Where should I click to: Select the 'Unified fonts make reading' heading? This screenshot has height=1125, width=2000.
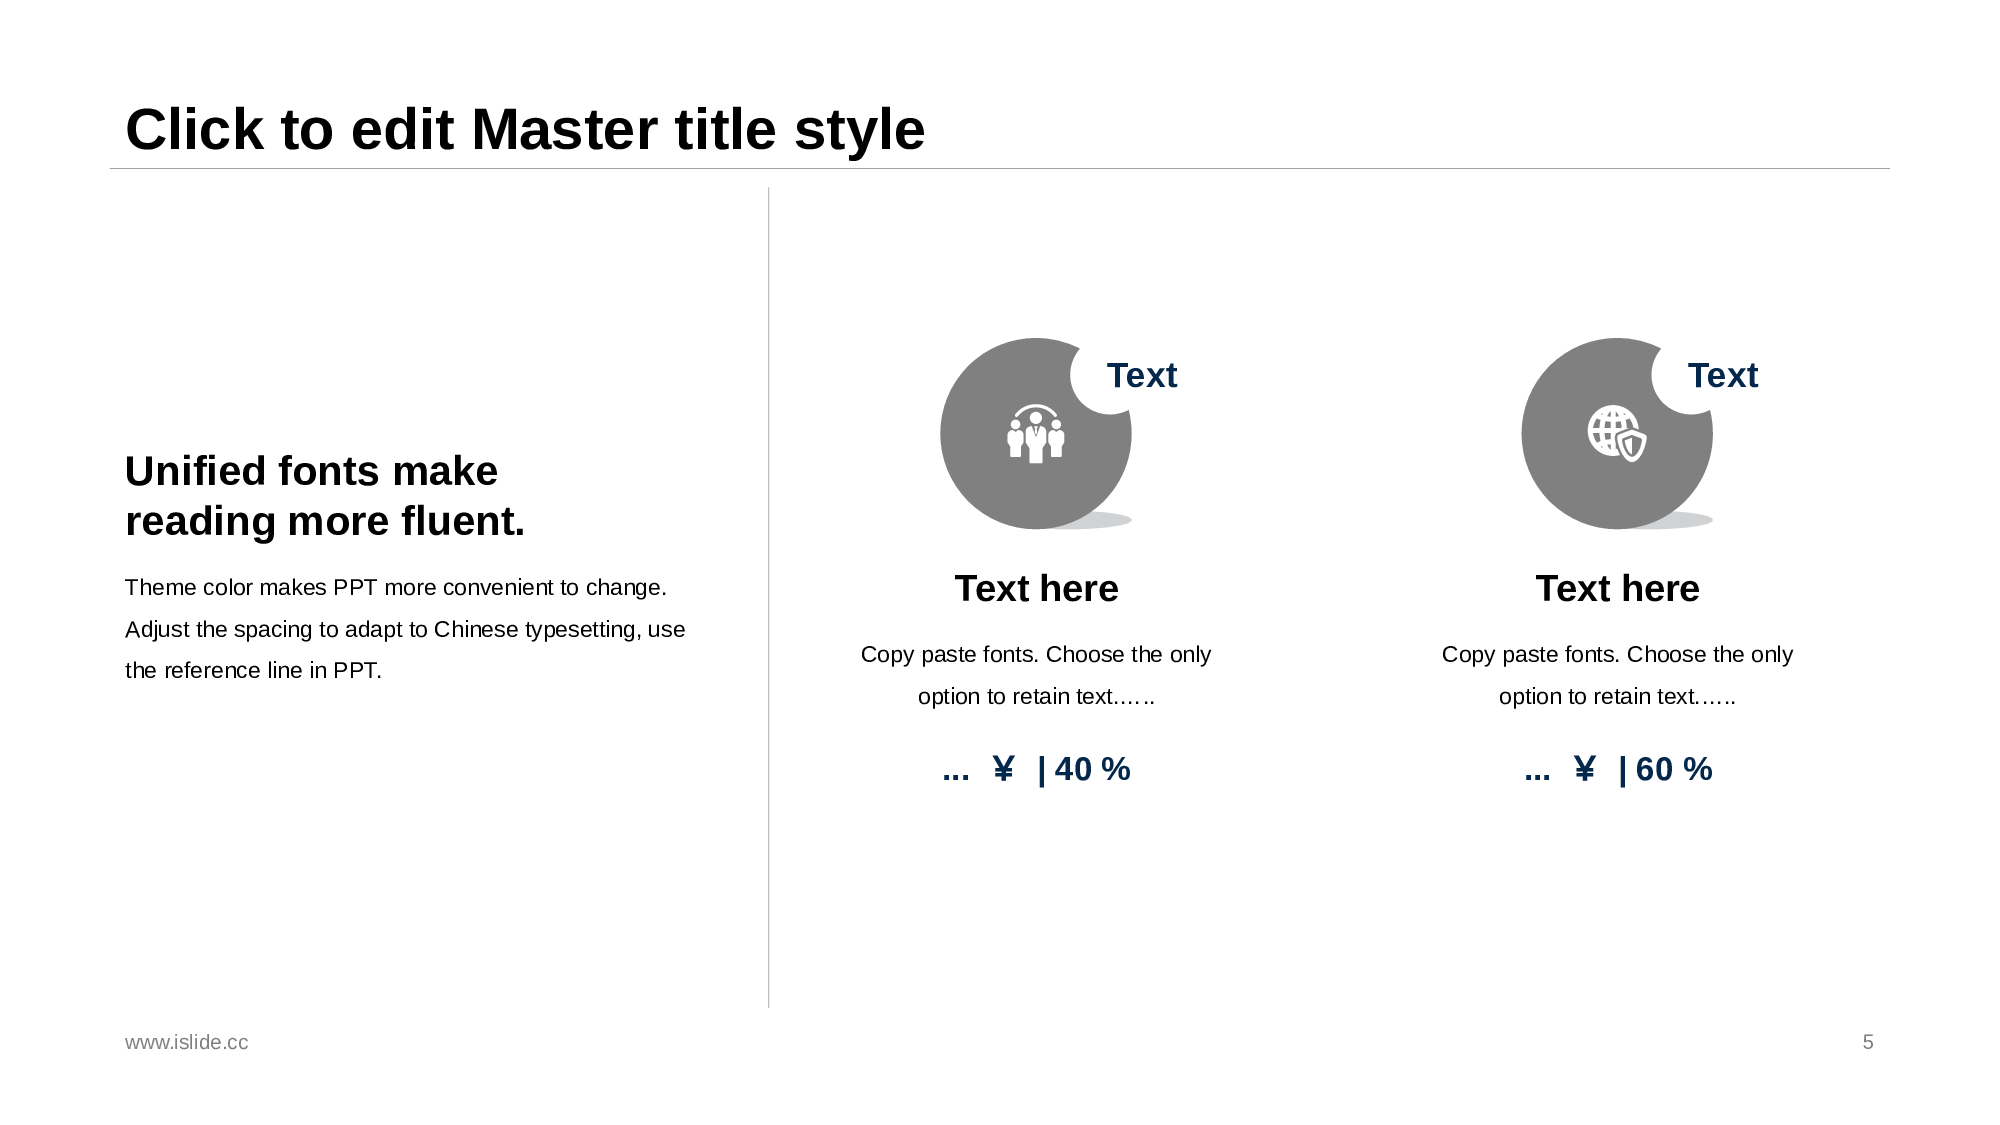(324, 496)
